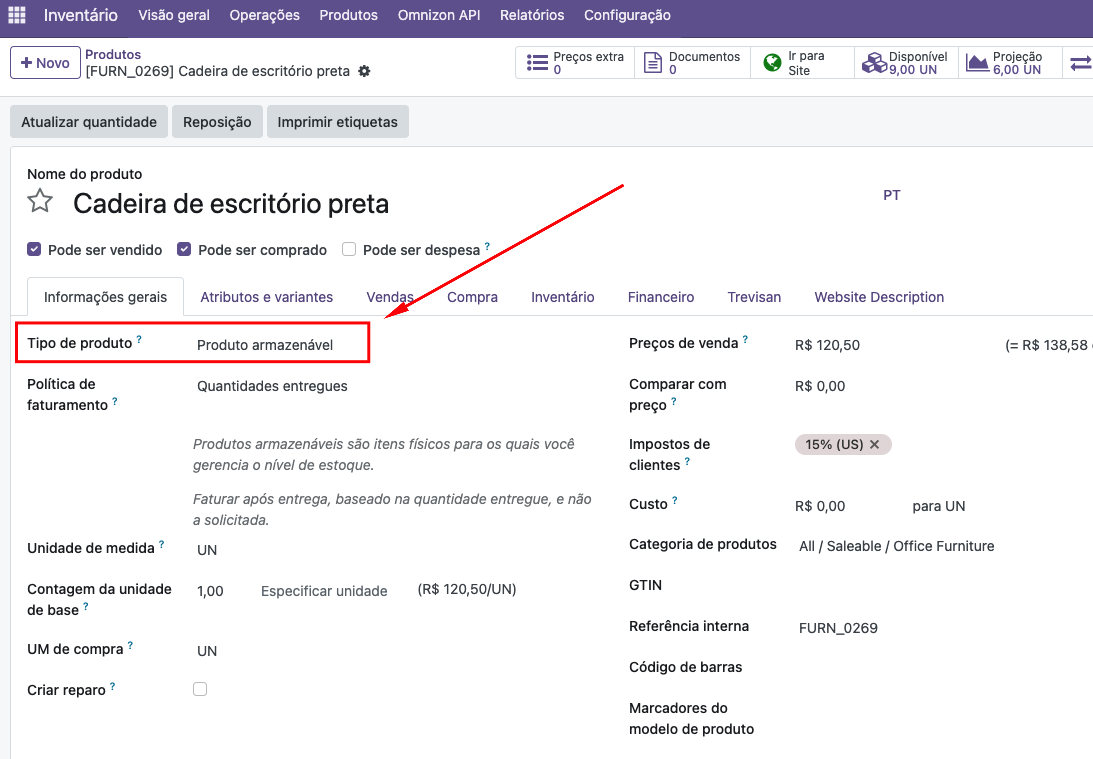Click the Novo button

(45, 63)
